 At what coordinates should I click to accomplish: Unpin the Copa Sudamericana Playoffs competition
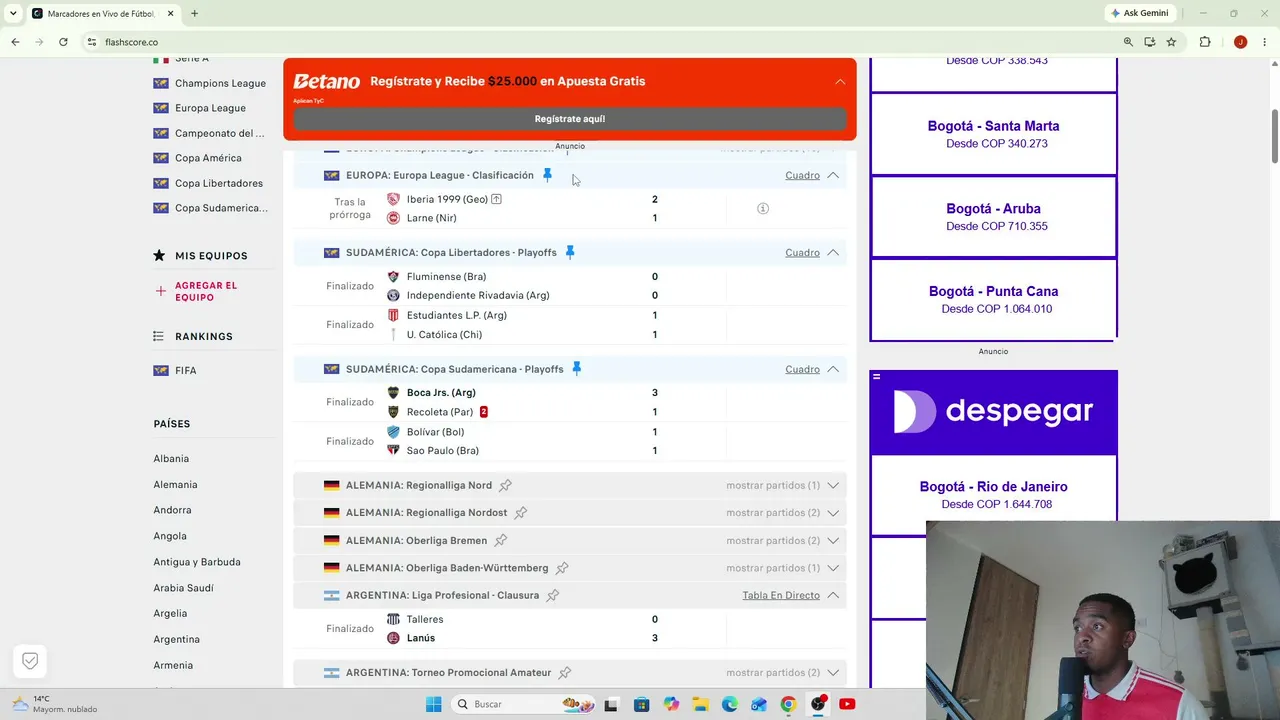tap(576, 369)
